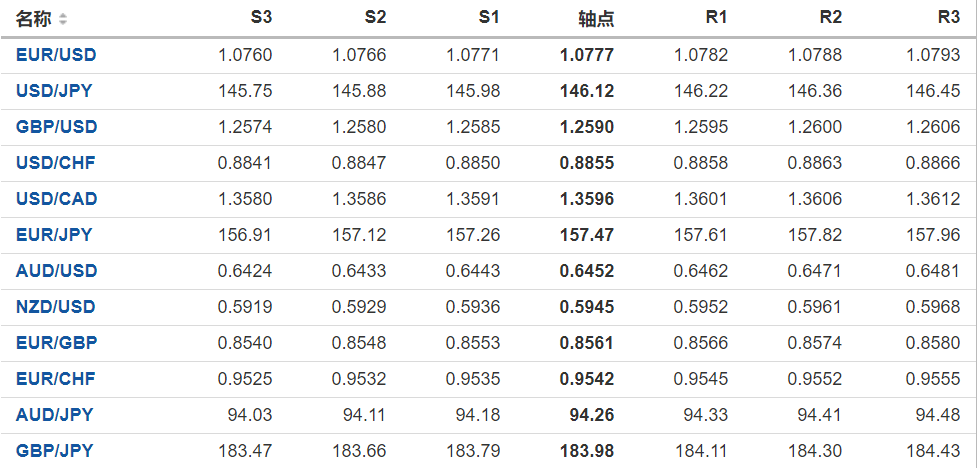Image resolution: width=980 pixels, height=468 pixels.
Task: Select the S1 column header
Action: point(489,18)
